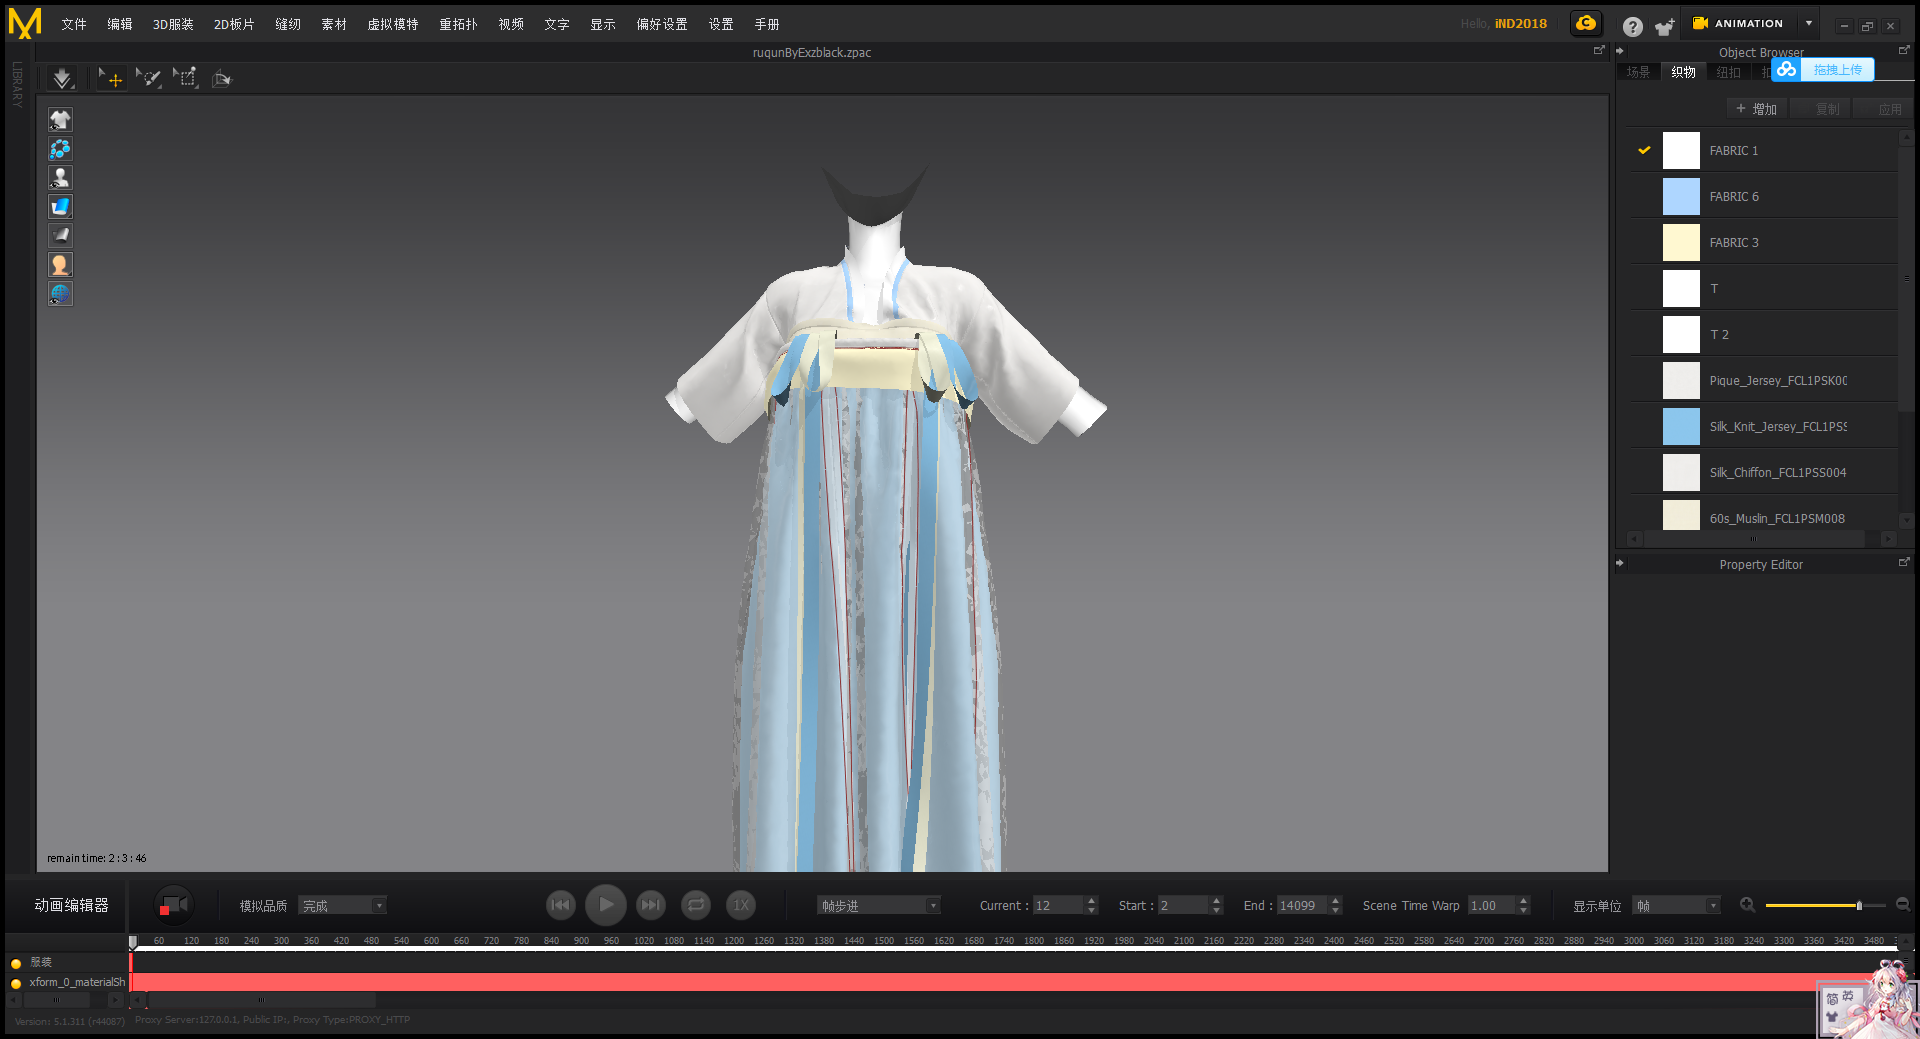Select the FABRIC 3 cream swatch
The height and width of the screenshot is (1039, 1920).
pos(1681,243)
